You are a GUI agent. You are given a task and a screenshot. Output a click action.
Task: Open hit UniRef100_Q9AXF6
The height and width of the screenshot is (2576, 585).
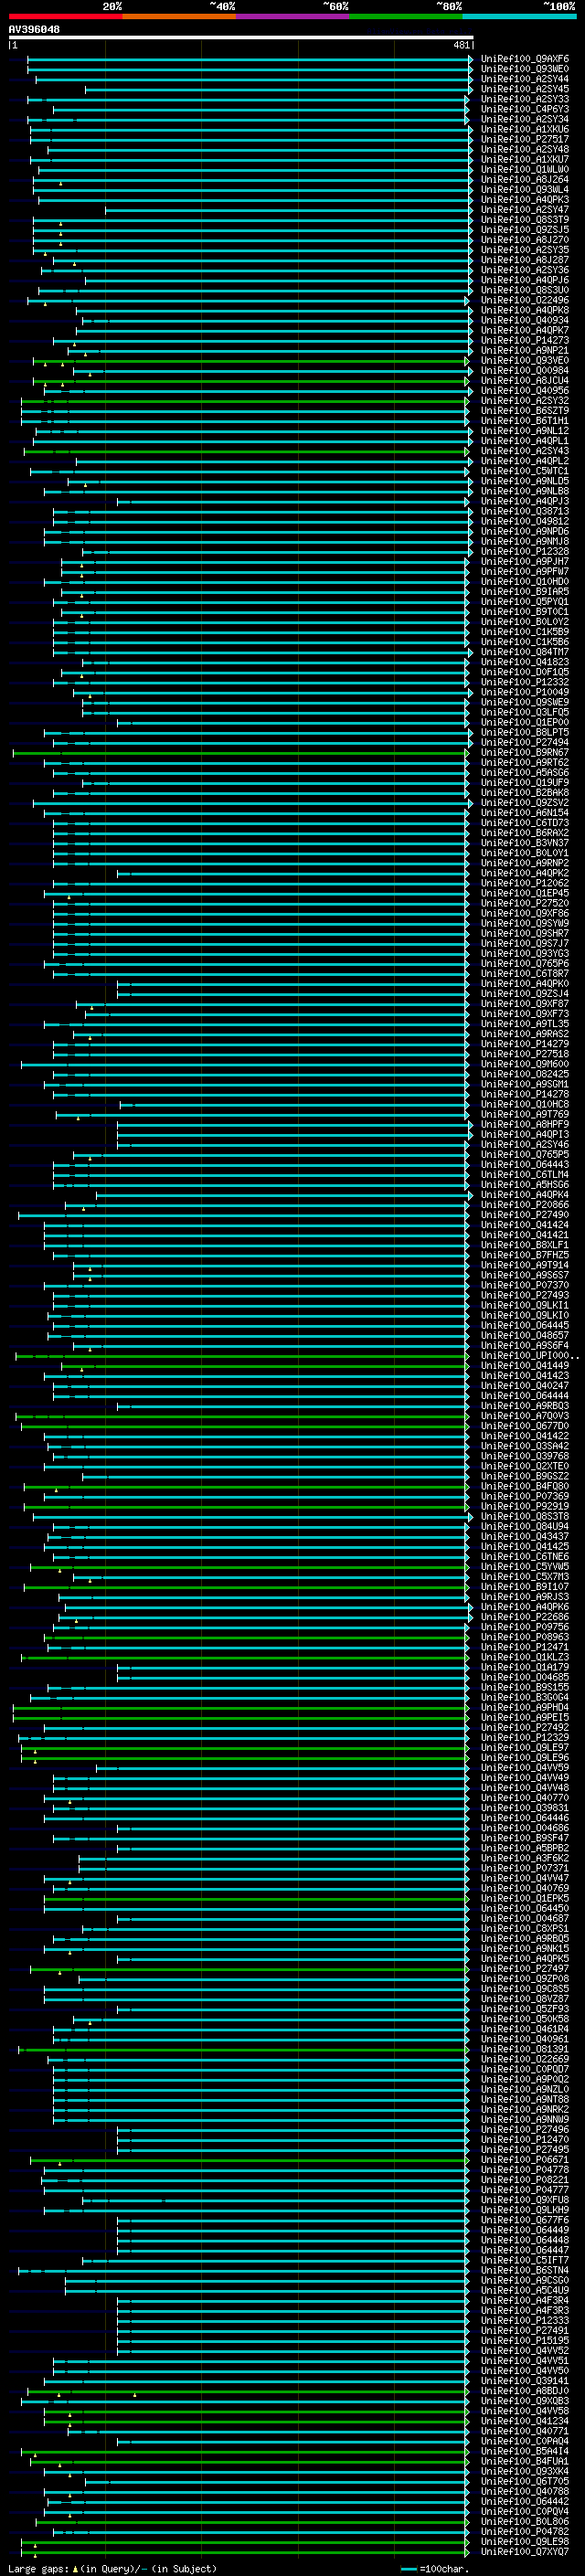tap(525, 60)
